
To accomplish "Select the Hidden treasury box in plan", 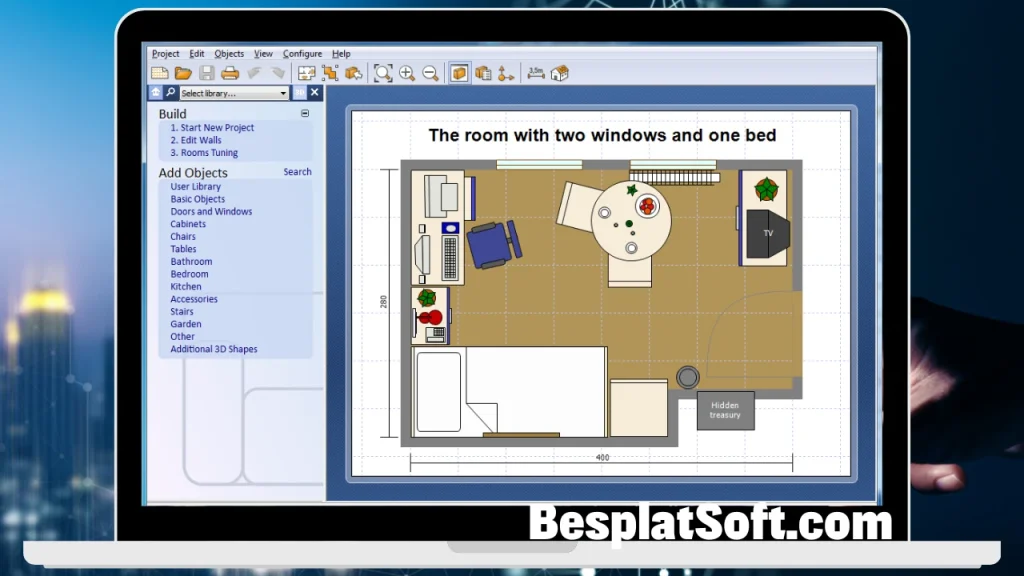I will pos(725,410).
